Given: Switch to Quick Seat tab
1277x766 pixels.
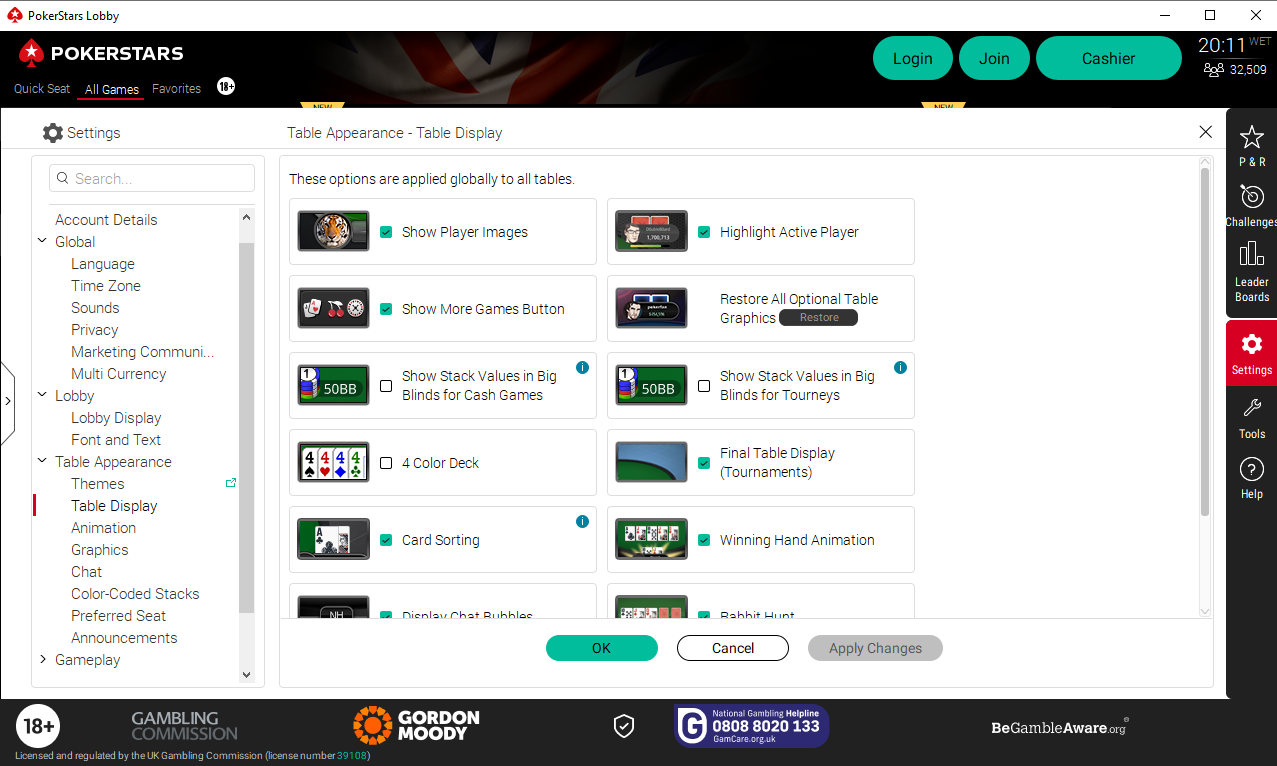Looking at the screenshot, I should tap(42, 88).
